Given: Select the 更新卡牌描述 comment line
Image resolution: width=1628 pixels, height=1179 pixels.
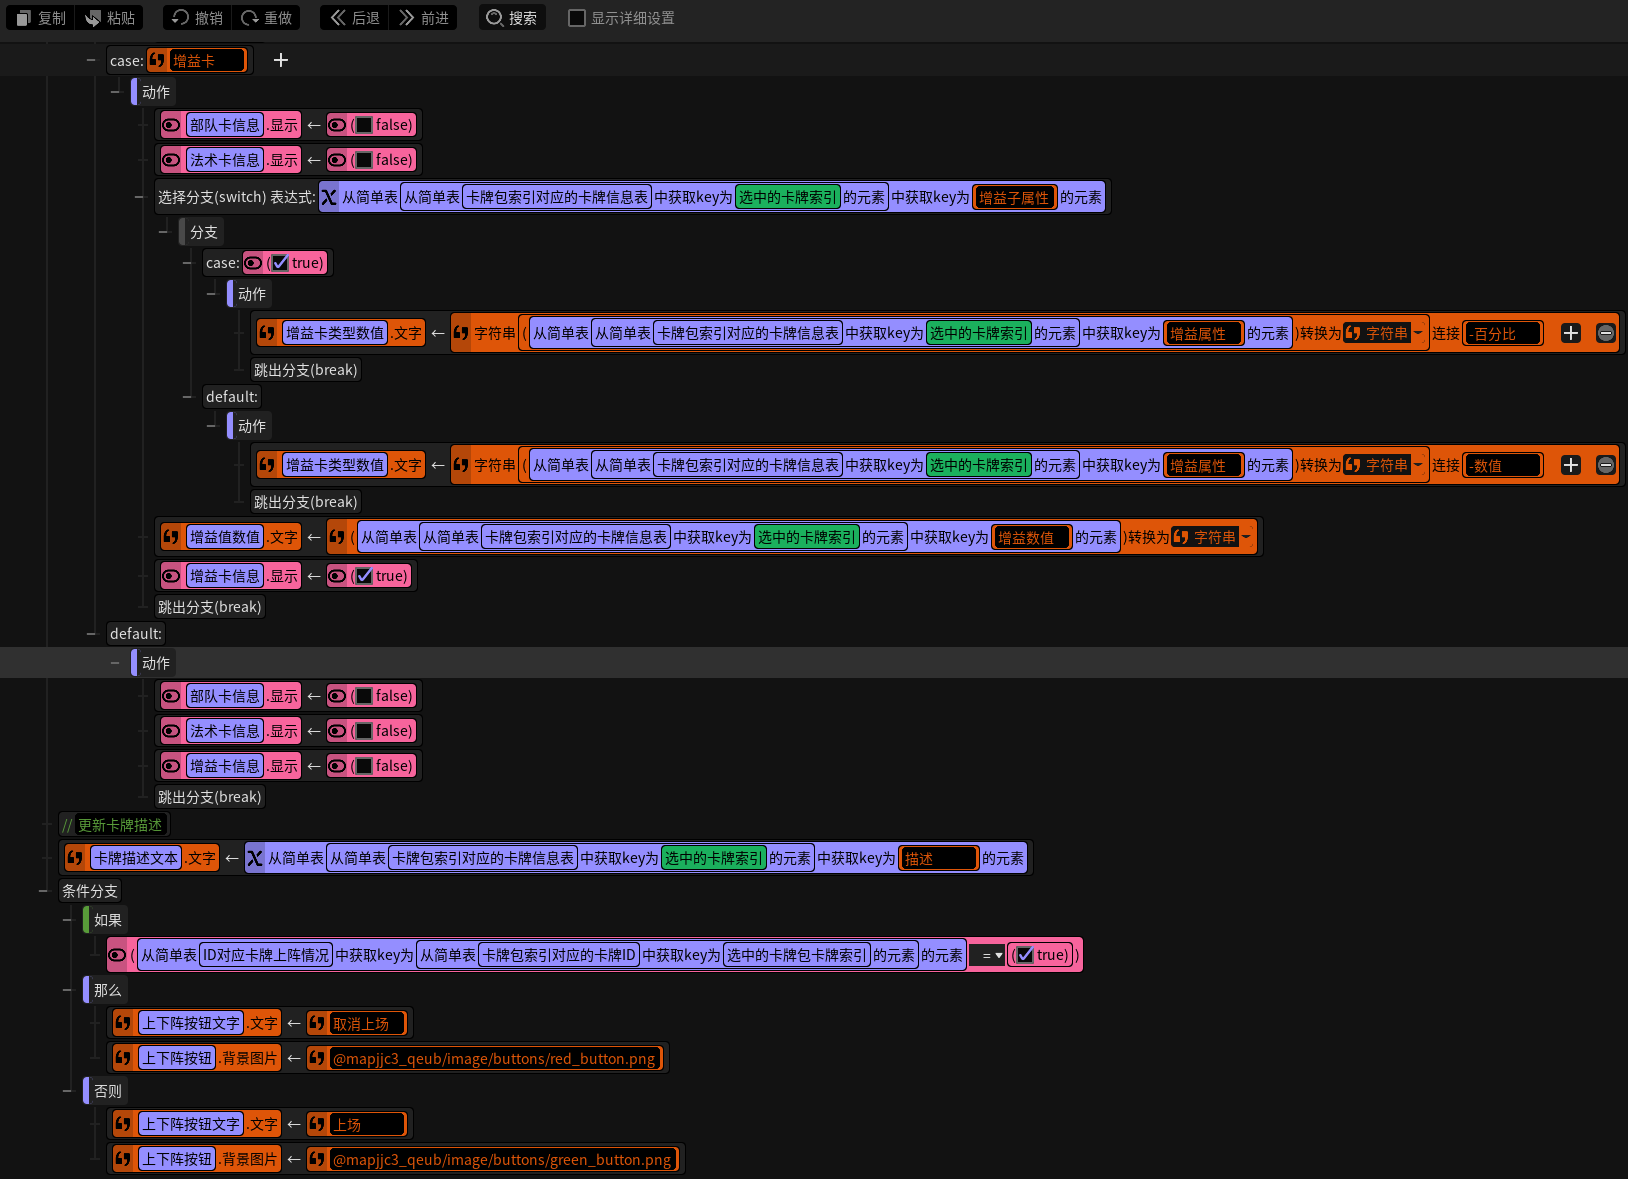Looking at the screenshot, I should pyautogui.click(x=113, y=825).
